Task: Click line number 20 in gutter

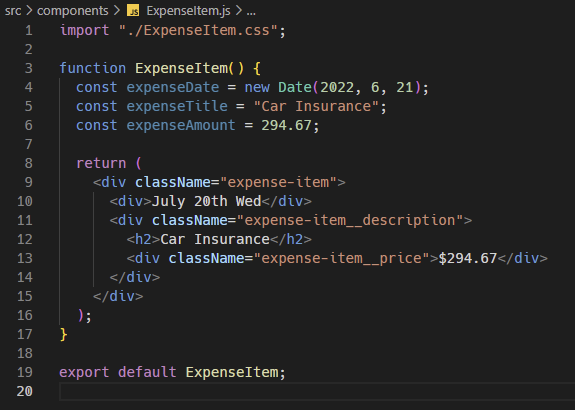Action: click(25, 391)
